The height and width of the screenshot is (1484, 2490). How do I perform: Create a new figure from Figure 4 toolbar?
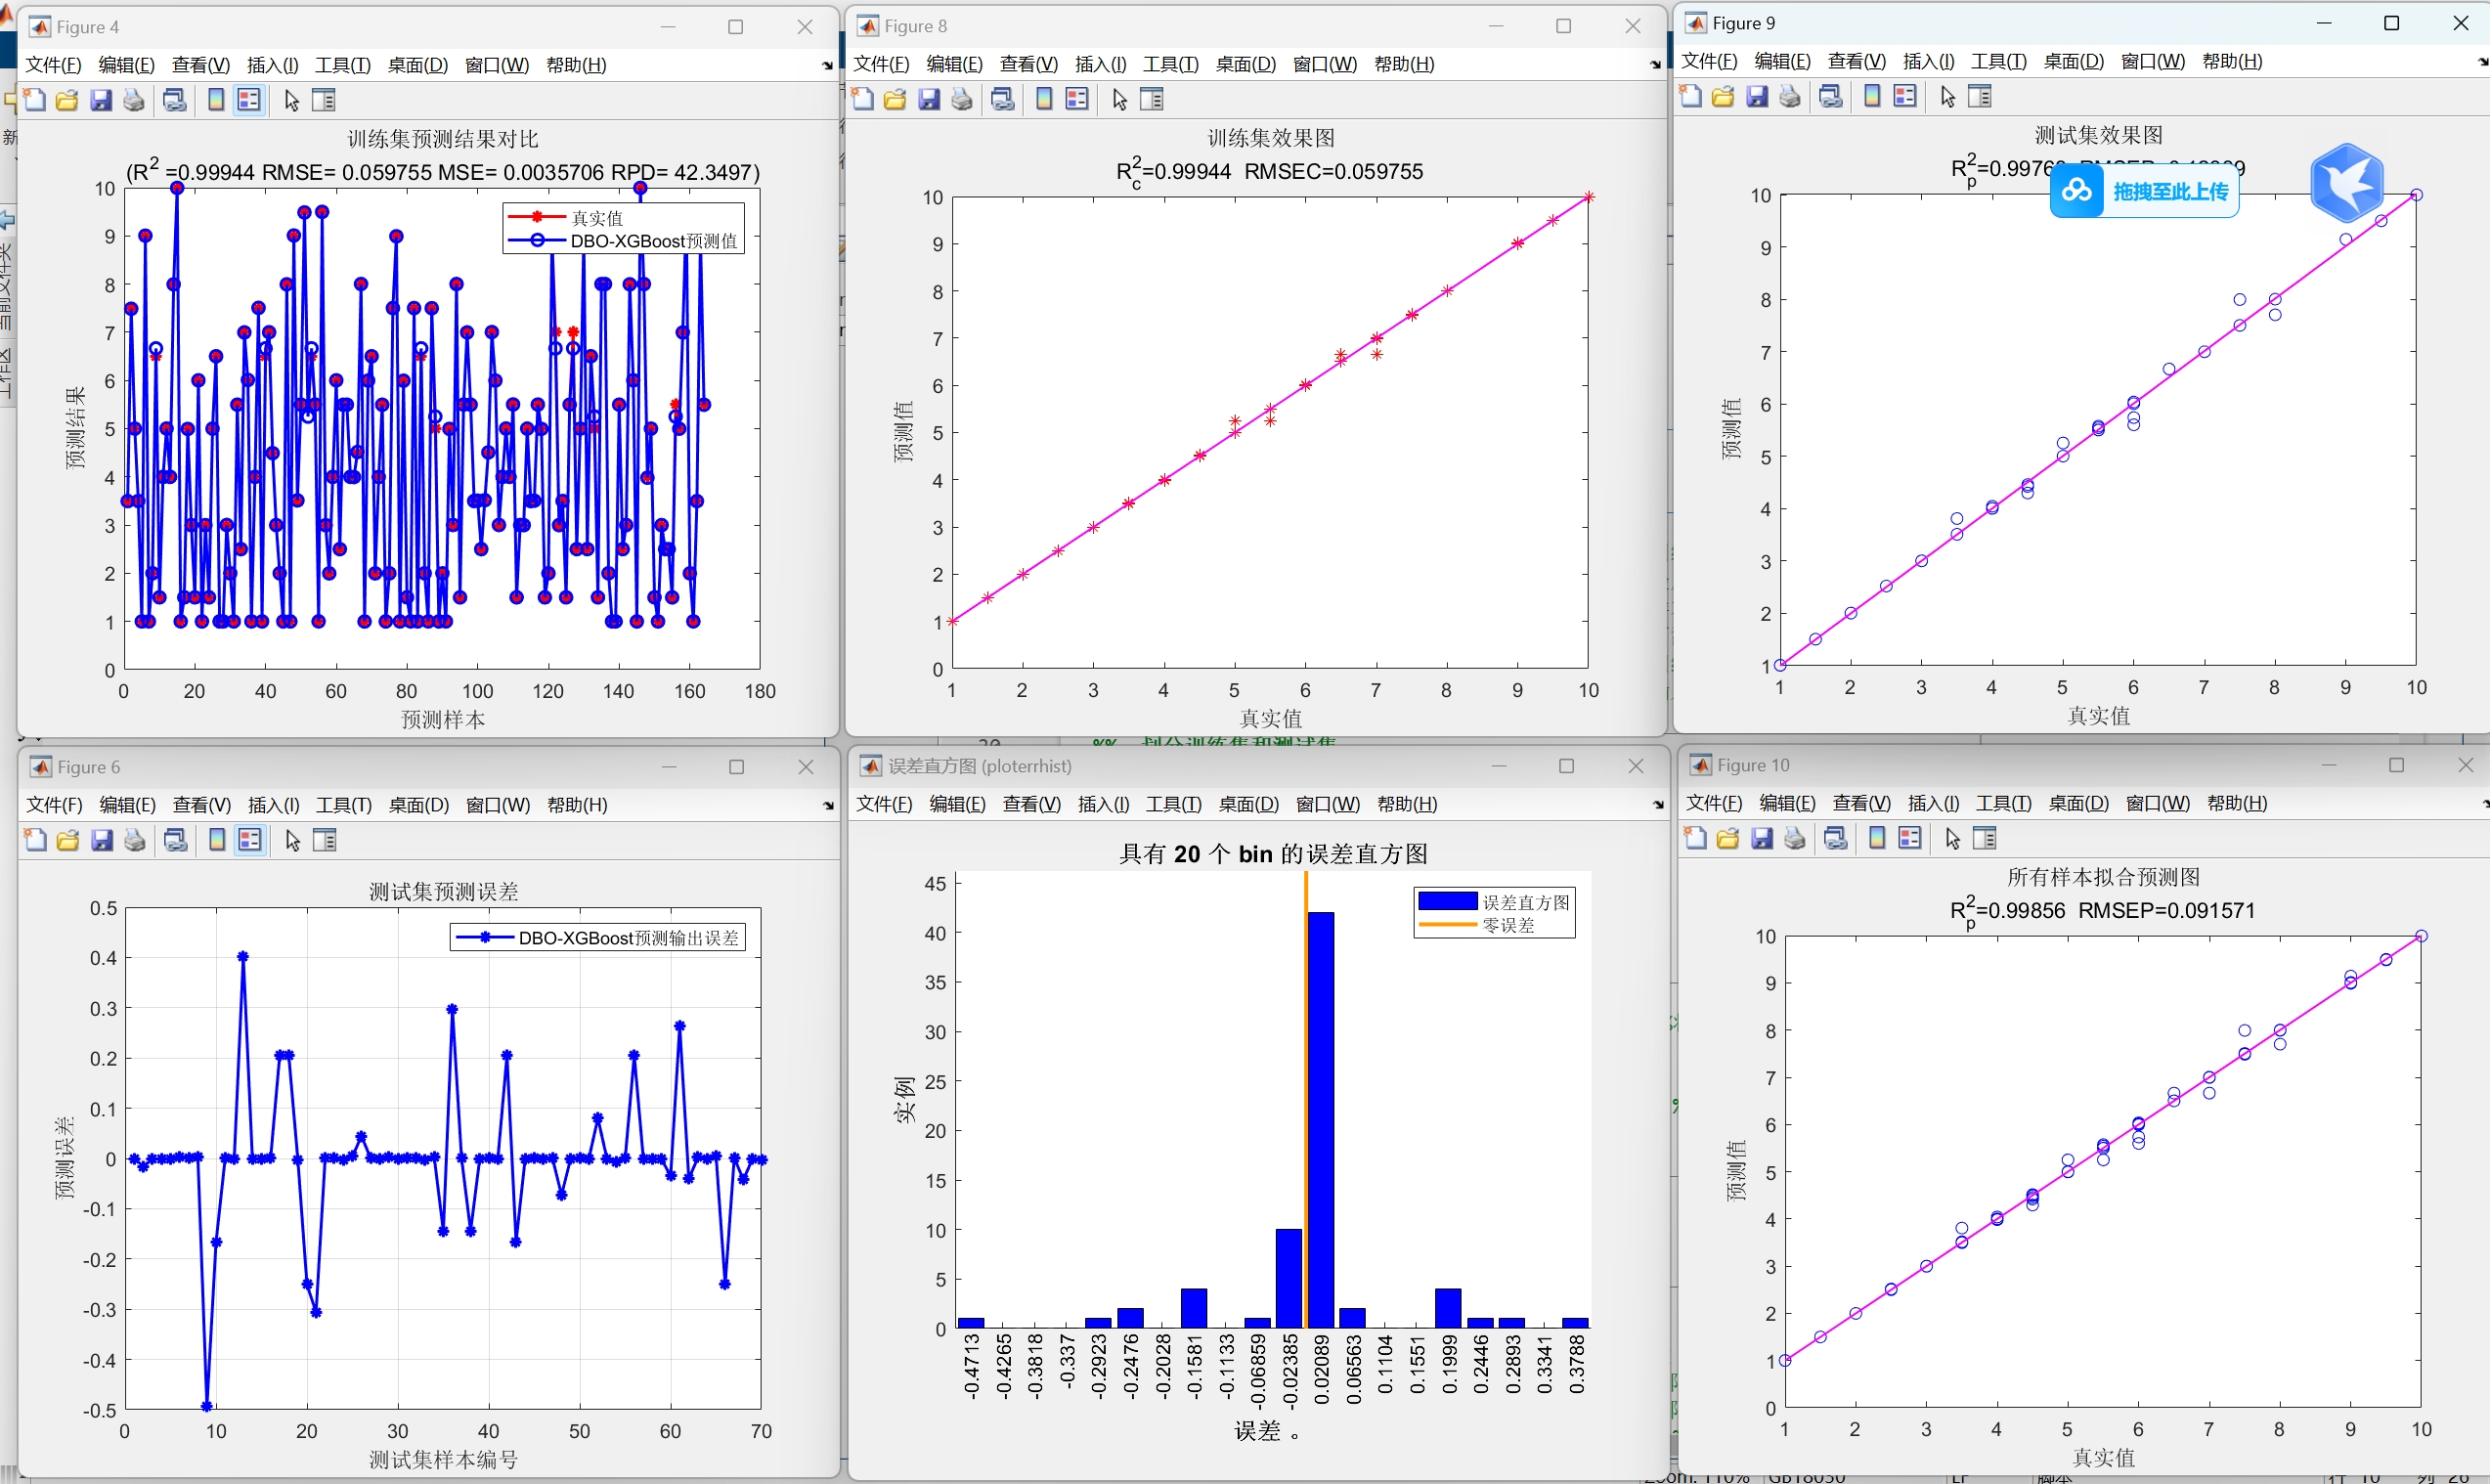tap(33, 99)
